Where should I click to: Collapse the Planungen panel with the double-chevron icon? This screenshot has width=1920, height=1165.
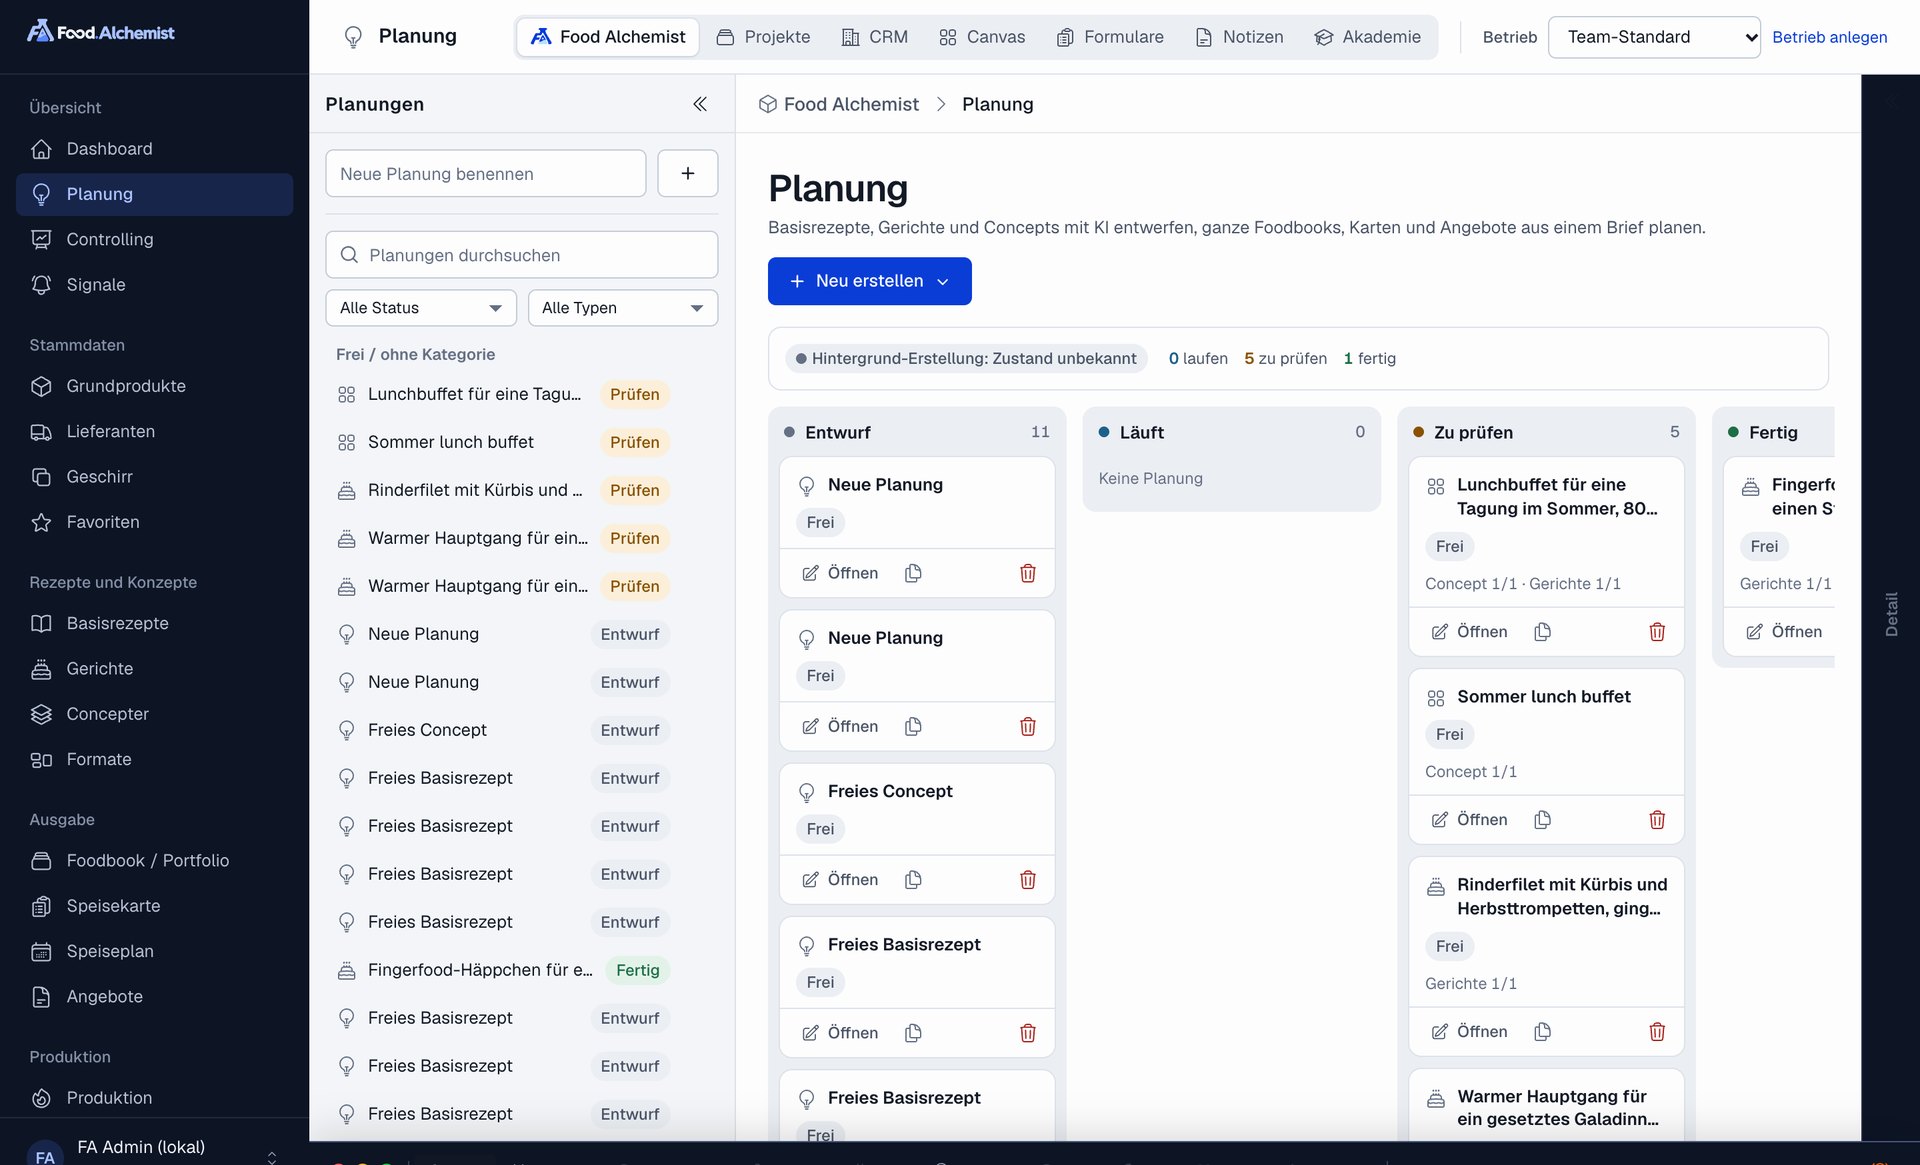(700, 104)
